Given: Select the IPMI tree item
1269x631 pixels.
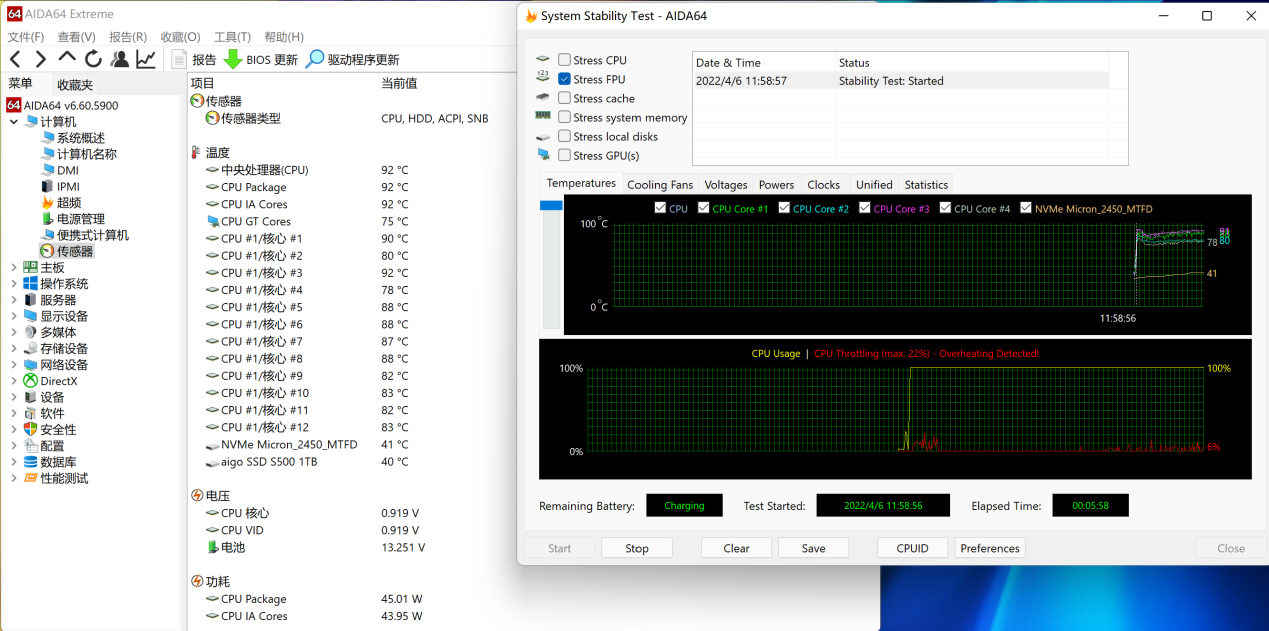Looking at the screenshot, I should tap(68, 186).
